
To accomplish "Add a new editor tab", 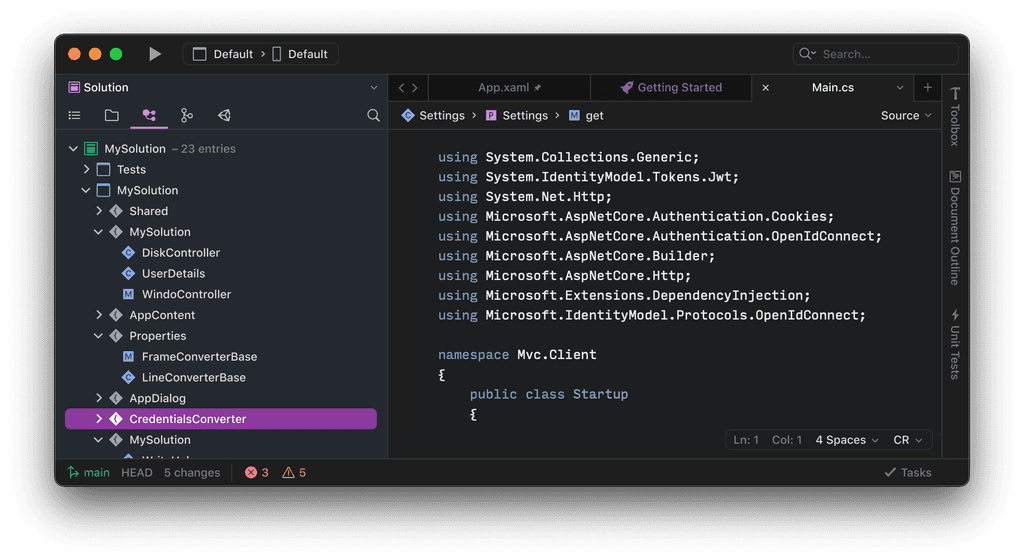I will pyautogui.click(x=927, y=88).
